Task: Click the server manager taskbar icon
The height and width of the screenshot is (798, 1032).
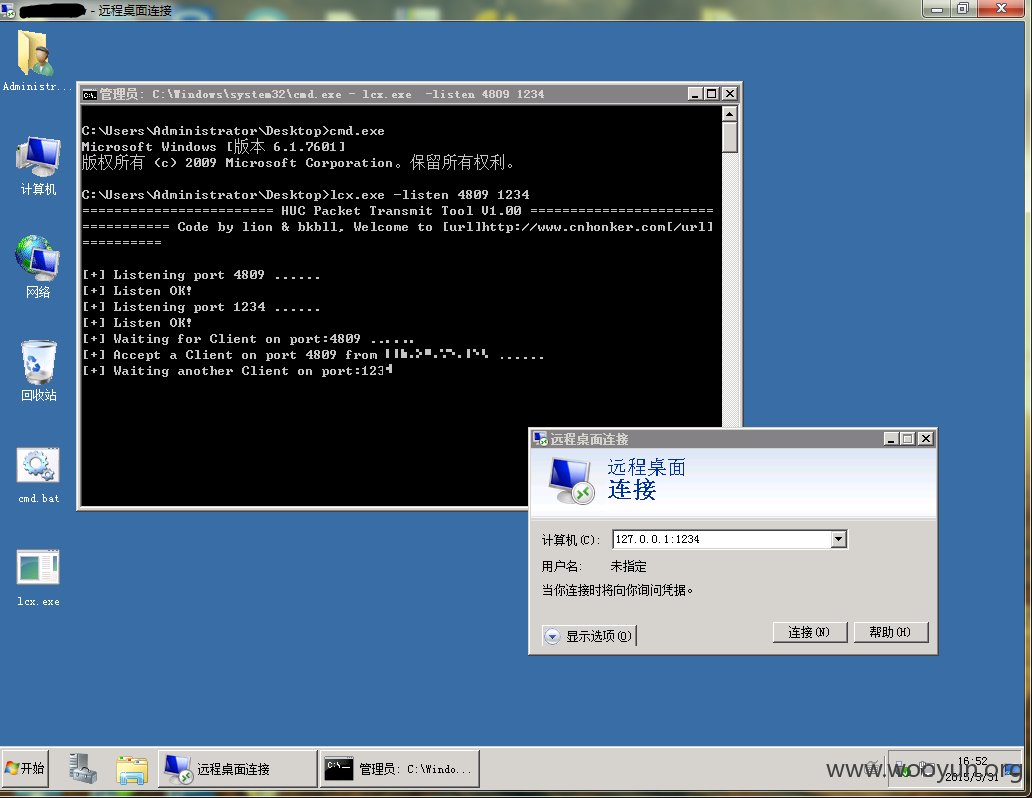Action: coord(84,768)
